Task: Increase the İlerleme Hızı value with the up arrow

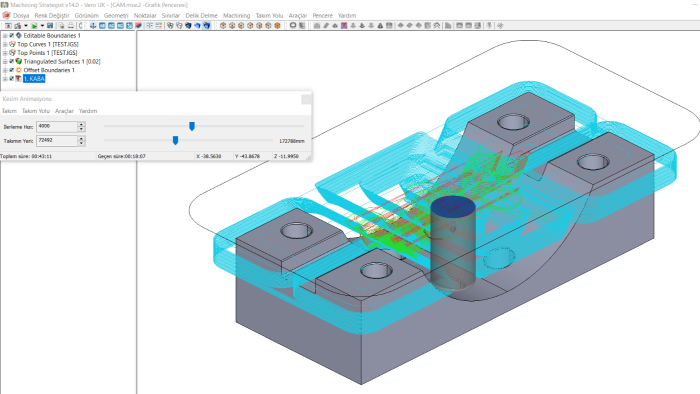Action: (x=81, y=124)
